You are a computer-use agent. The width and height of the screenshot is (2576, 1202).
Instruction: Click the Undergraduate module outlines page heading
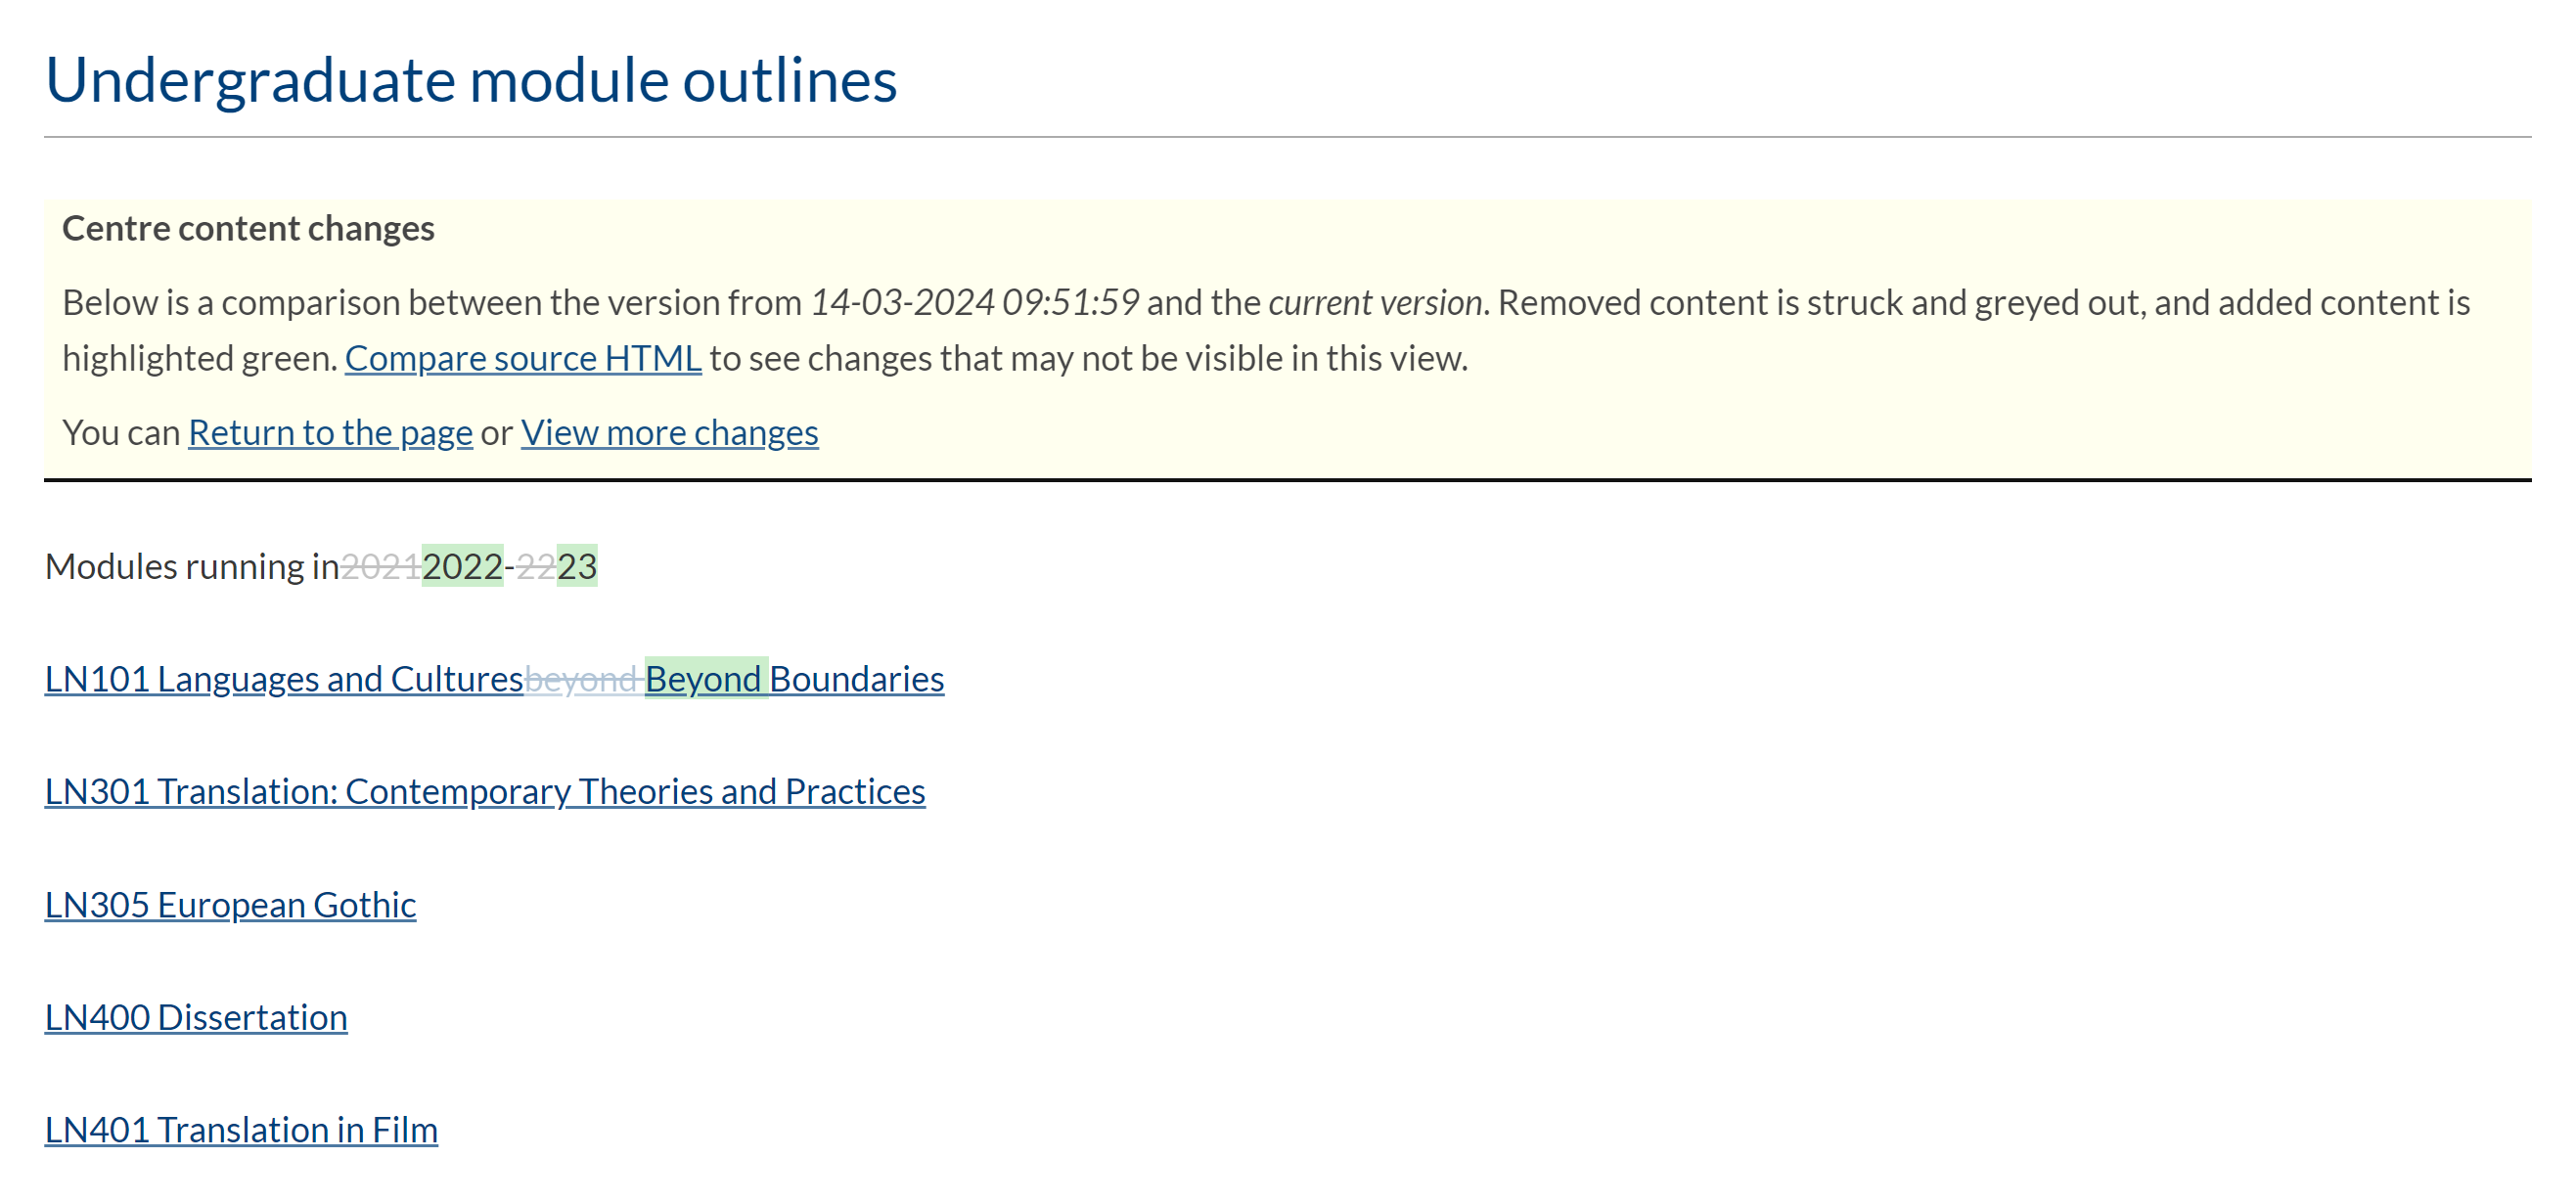pos(471,80)
